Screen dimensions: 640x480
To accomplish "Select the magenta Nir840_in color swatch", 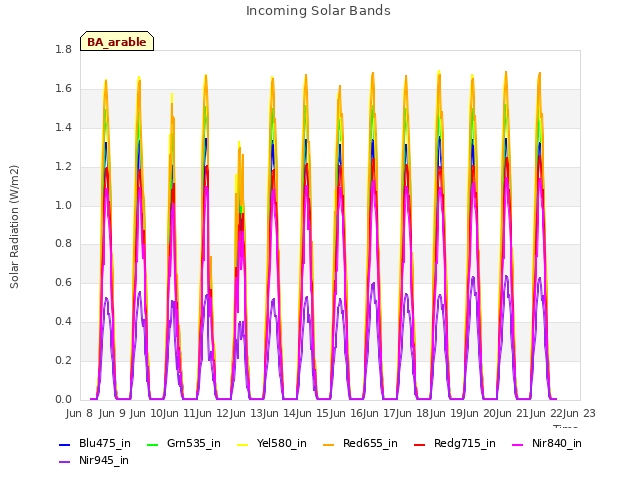I will point(518,444).
